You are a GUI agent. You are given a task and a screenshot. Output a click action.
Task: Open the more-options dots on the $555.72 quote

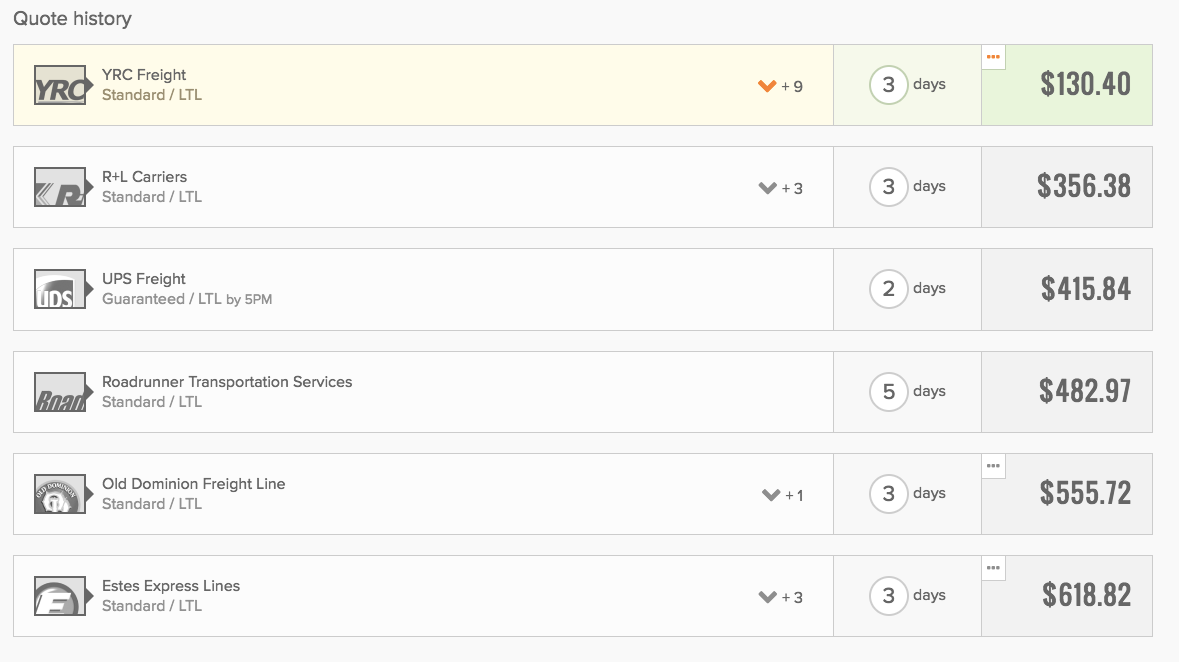coord(993,466)
